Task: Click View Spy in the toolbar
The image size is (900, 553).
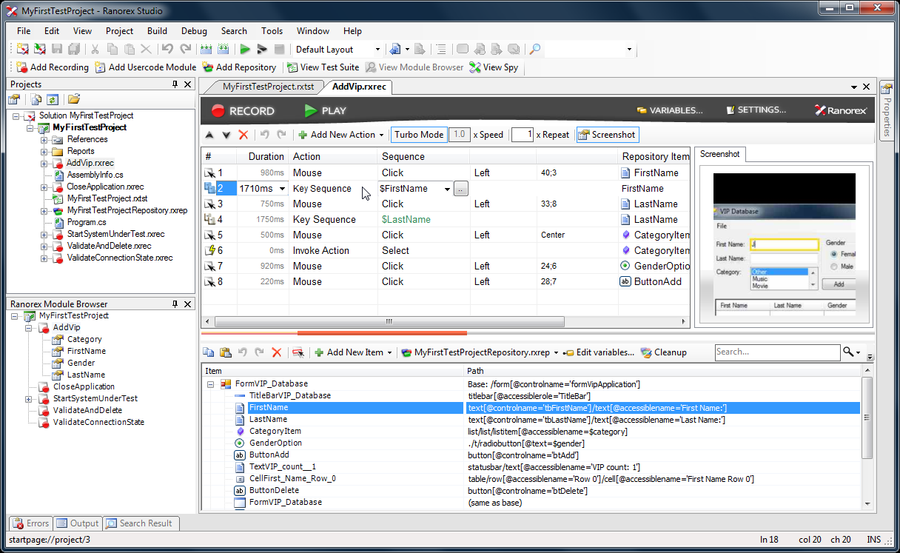Action: [494, 67]
